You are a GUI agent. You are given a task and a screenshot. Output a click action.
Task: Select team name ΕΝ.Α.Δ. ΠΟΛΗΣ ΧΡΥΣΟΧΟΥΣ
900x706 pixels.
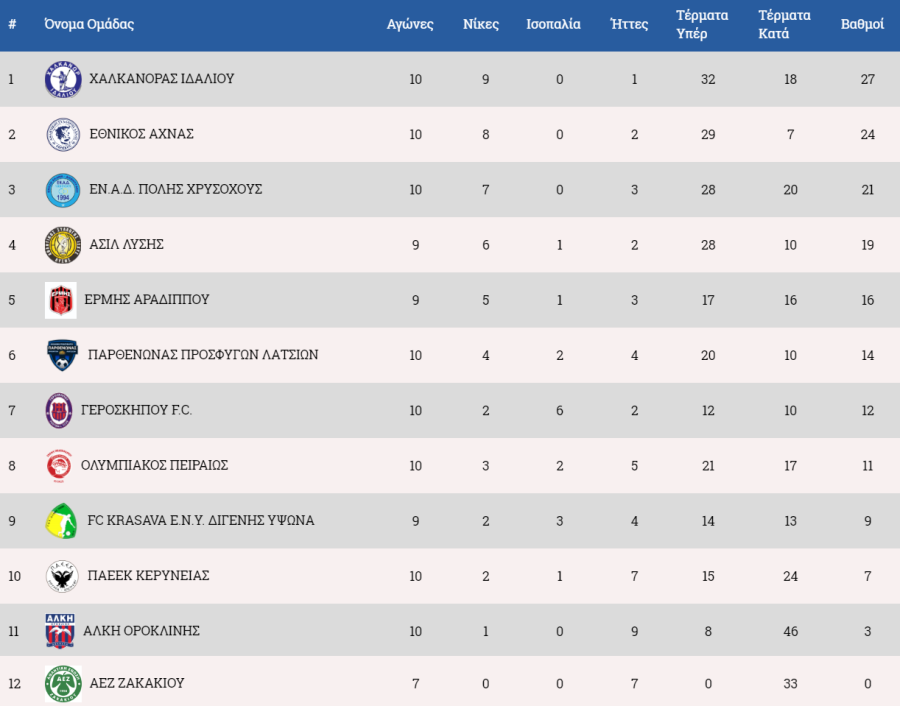coord(176,189)
